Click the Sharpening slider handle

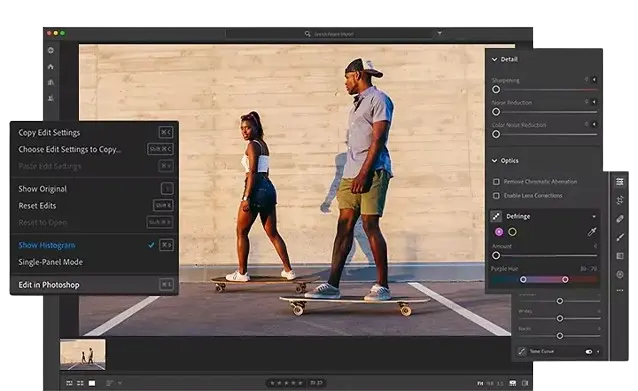click(x=496, y=90)
